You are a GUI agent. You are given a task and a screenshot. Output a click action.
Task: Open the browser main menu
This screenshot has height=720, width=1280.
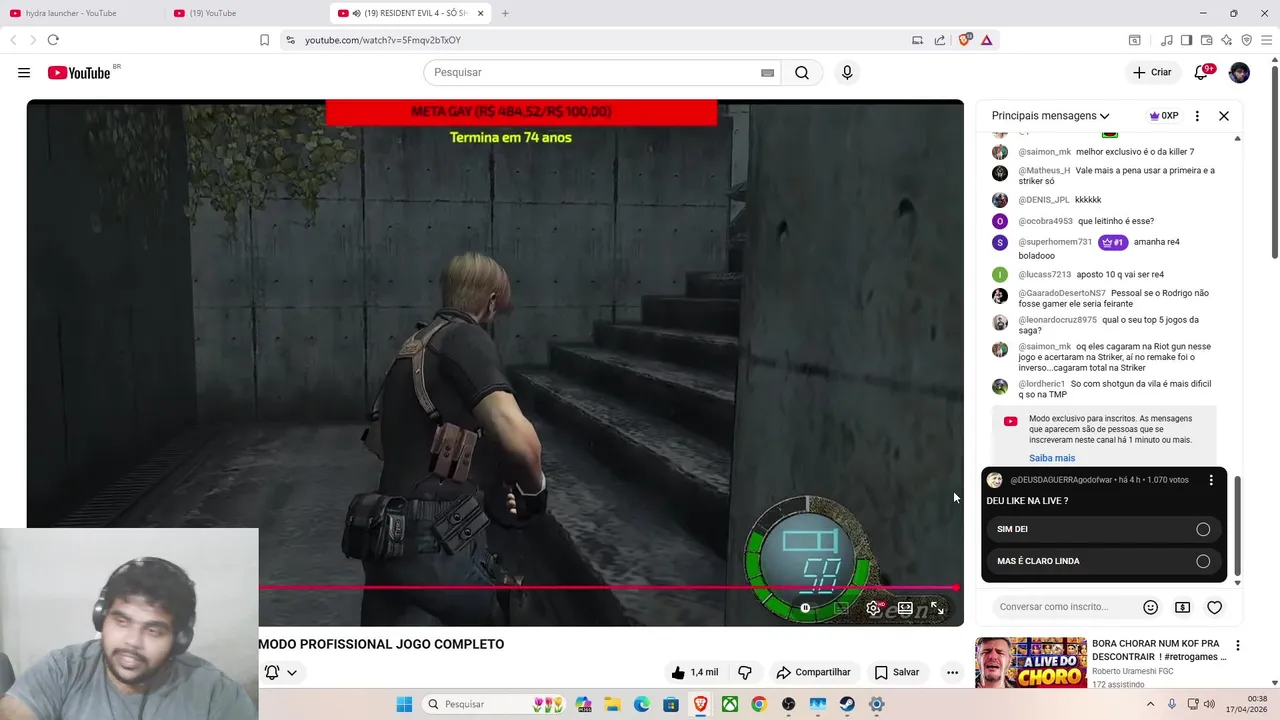(1267, 40)
